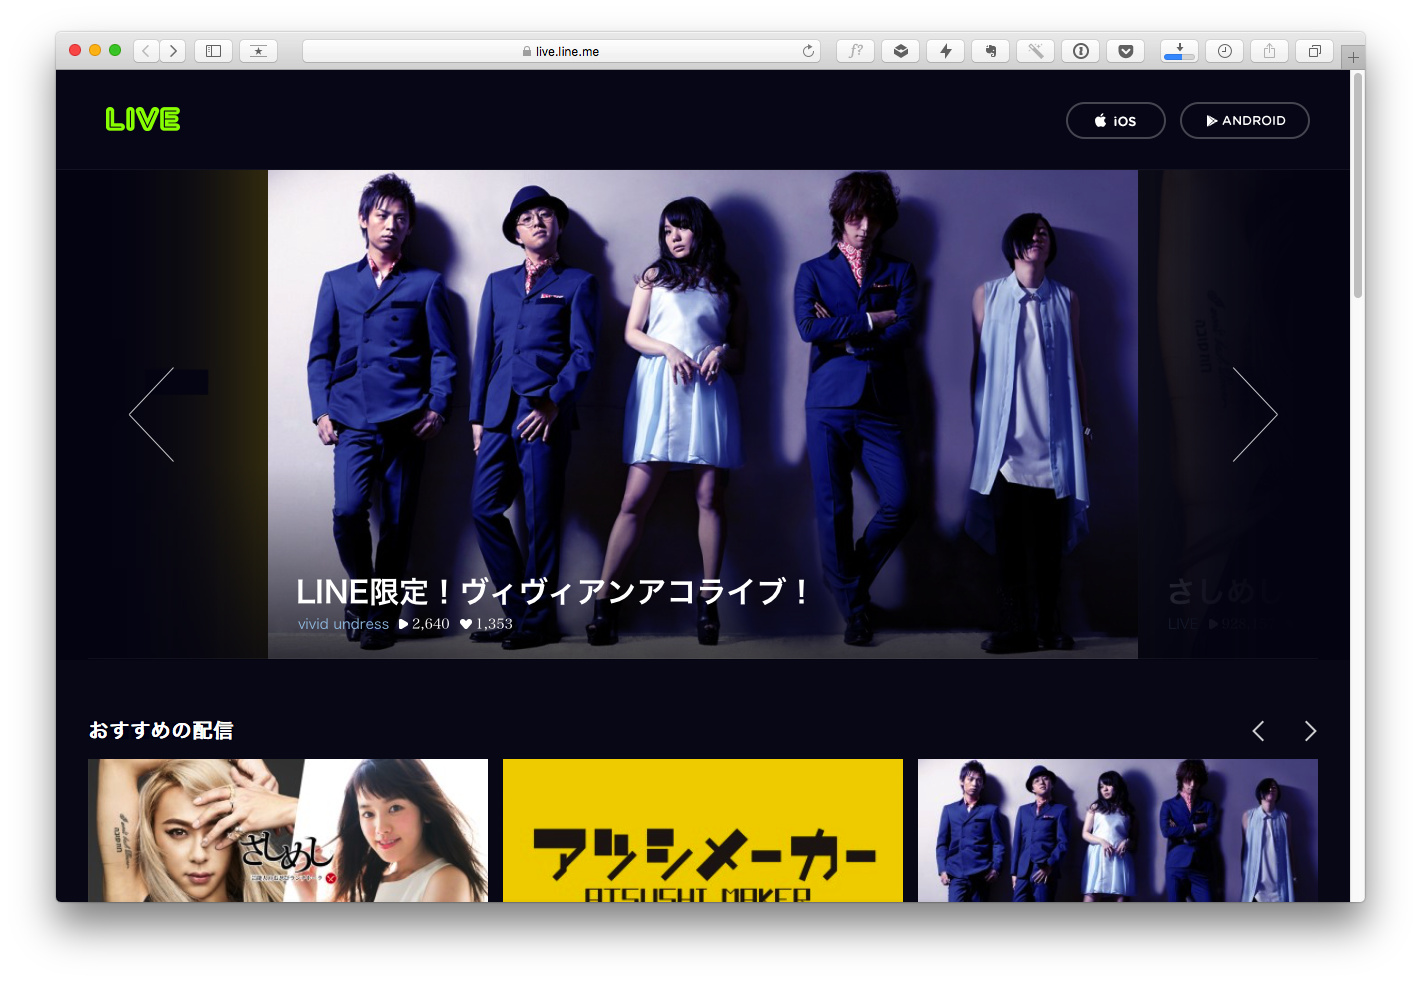Click the おすすめの配信 section heading
Image resolution: width=1421 pixels, height=982 pixels.
tap(161, 731)
